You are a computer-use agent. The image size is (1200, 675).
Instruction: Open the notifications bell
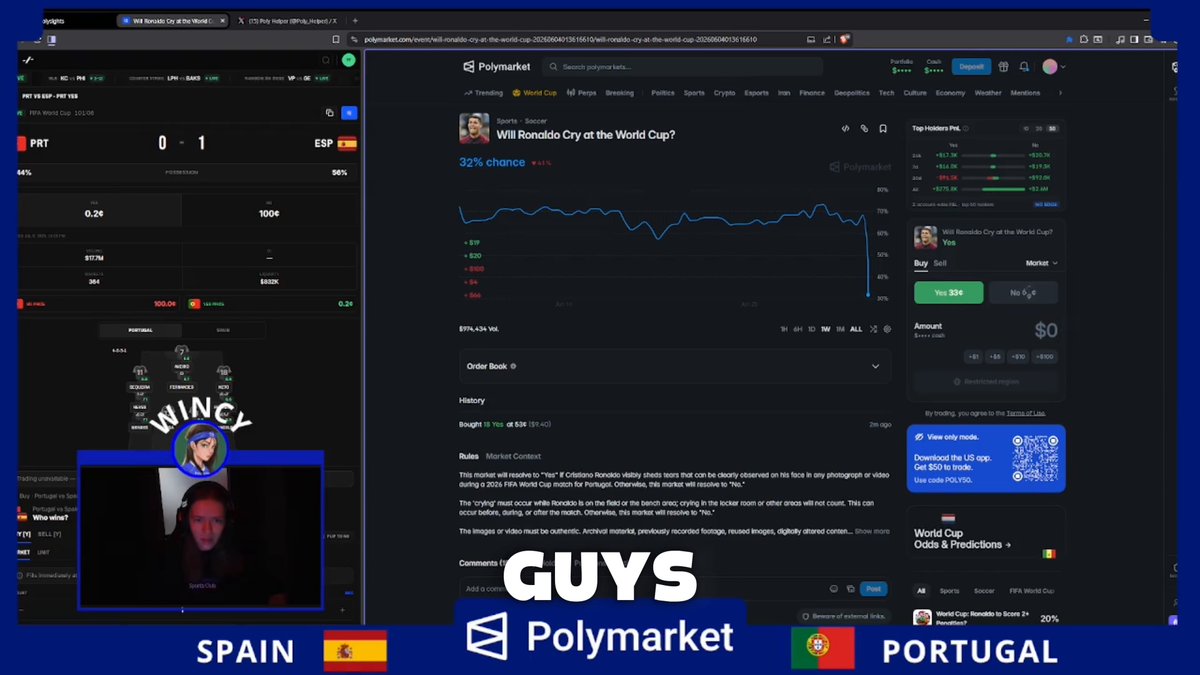(1024, 67)
